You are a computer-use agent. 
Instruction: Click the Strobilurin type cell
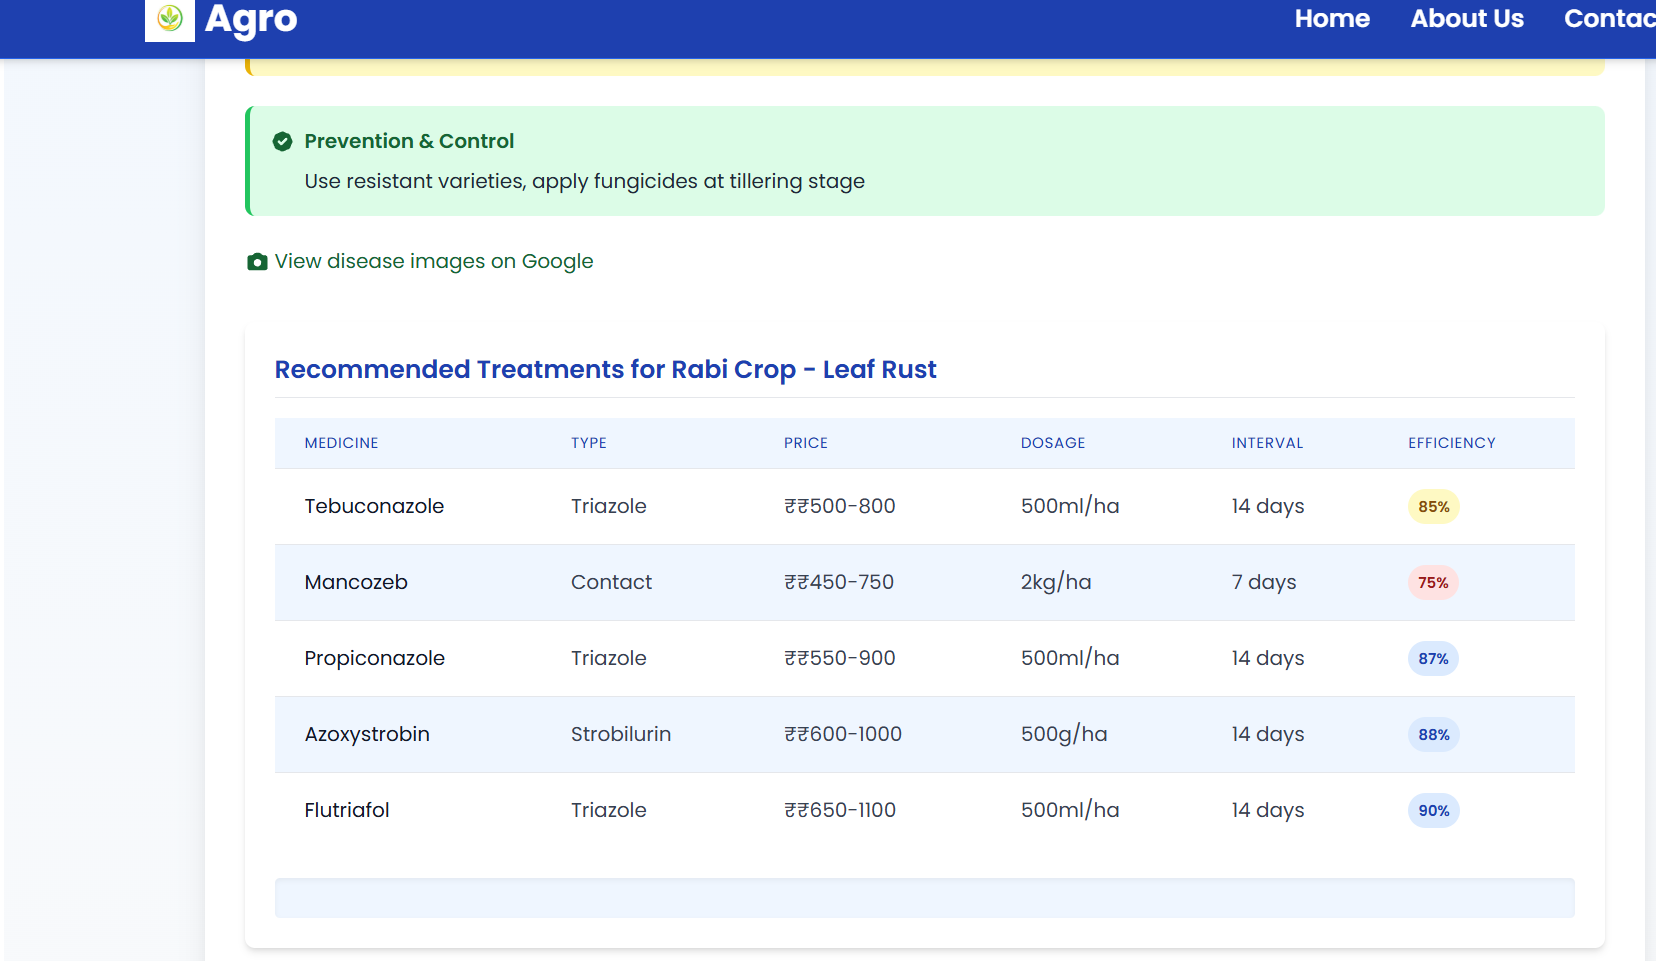[621, 735]
